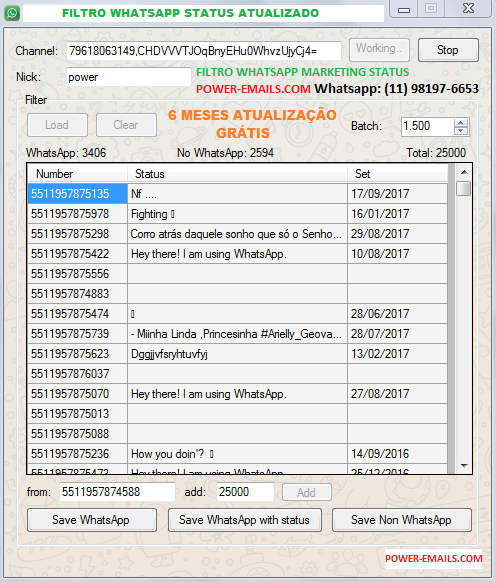
Task: Click the Working.. button
Action: (x=379, y=50)
